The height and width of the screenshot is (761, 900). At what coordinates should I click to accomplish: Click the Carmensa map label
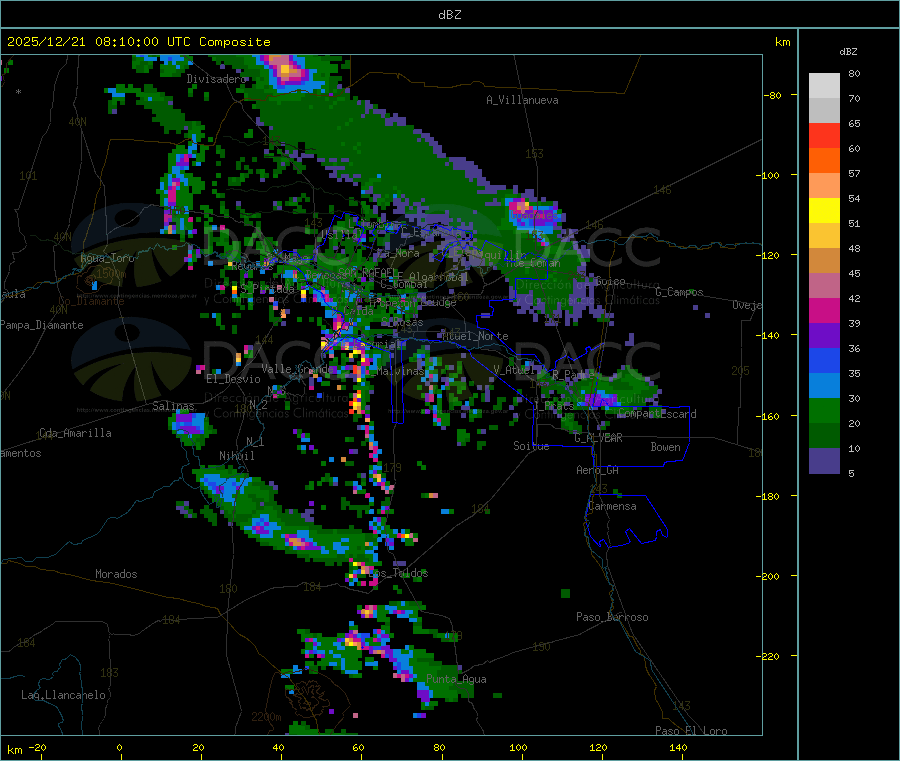pos(612,506)
